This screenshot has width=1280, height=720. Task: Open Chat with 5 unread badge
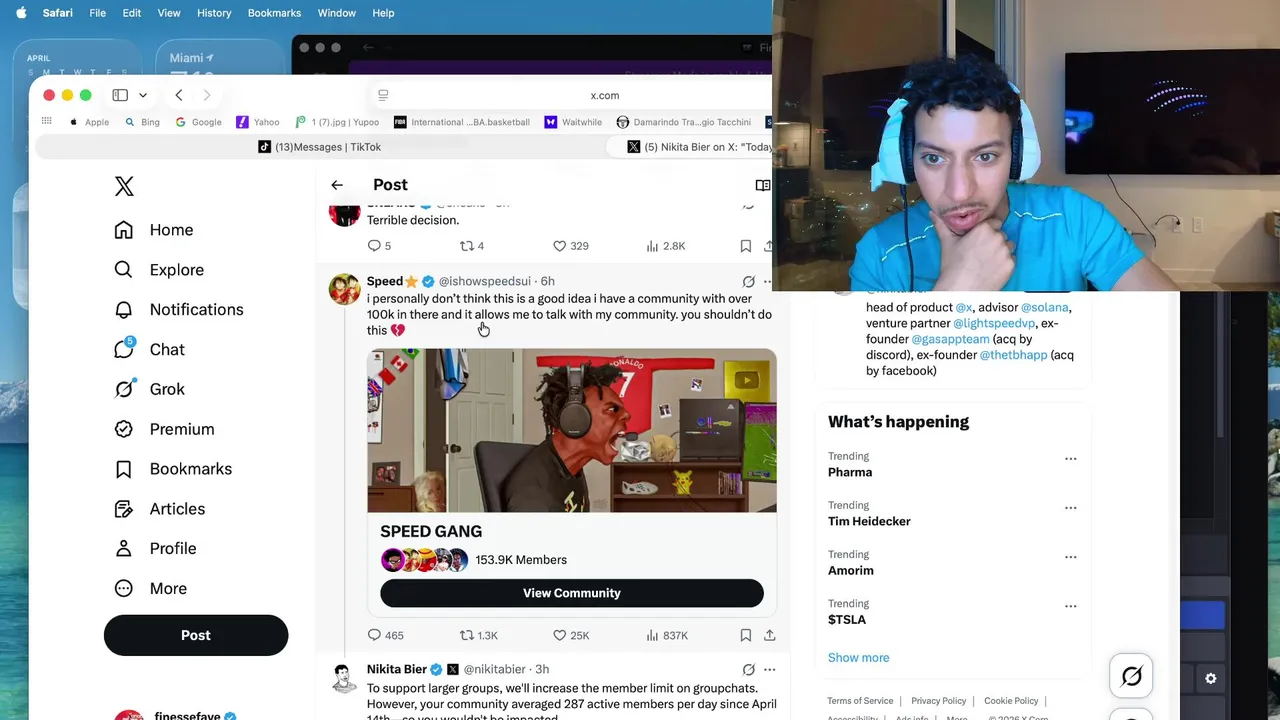coord(150,349)
